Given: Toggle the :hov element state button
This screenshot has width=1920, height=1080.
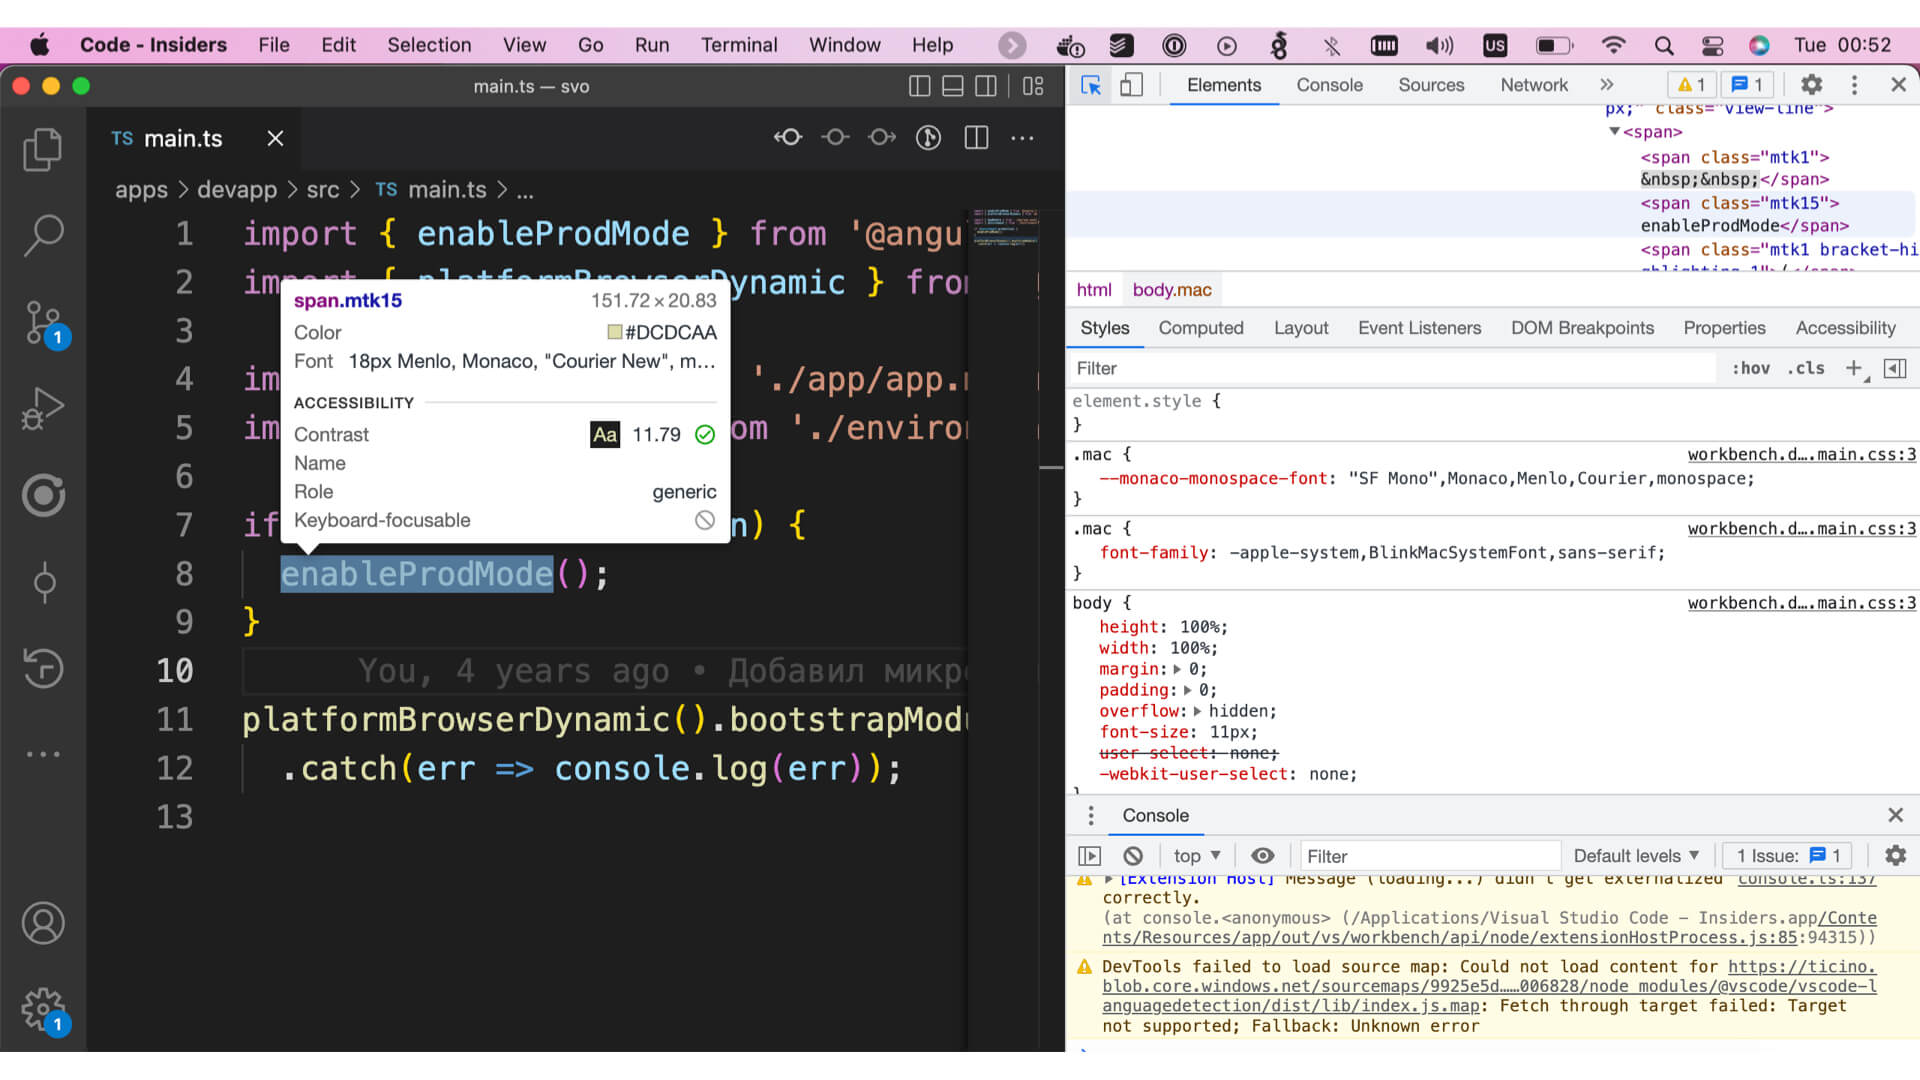Looking at the screenshot, I should [1751, 368].
